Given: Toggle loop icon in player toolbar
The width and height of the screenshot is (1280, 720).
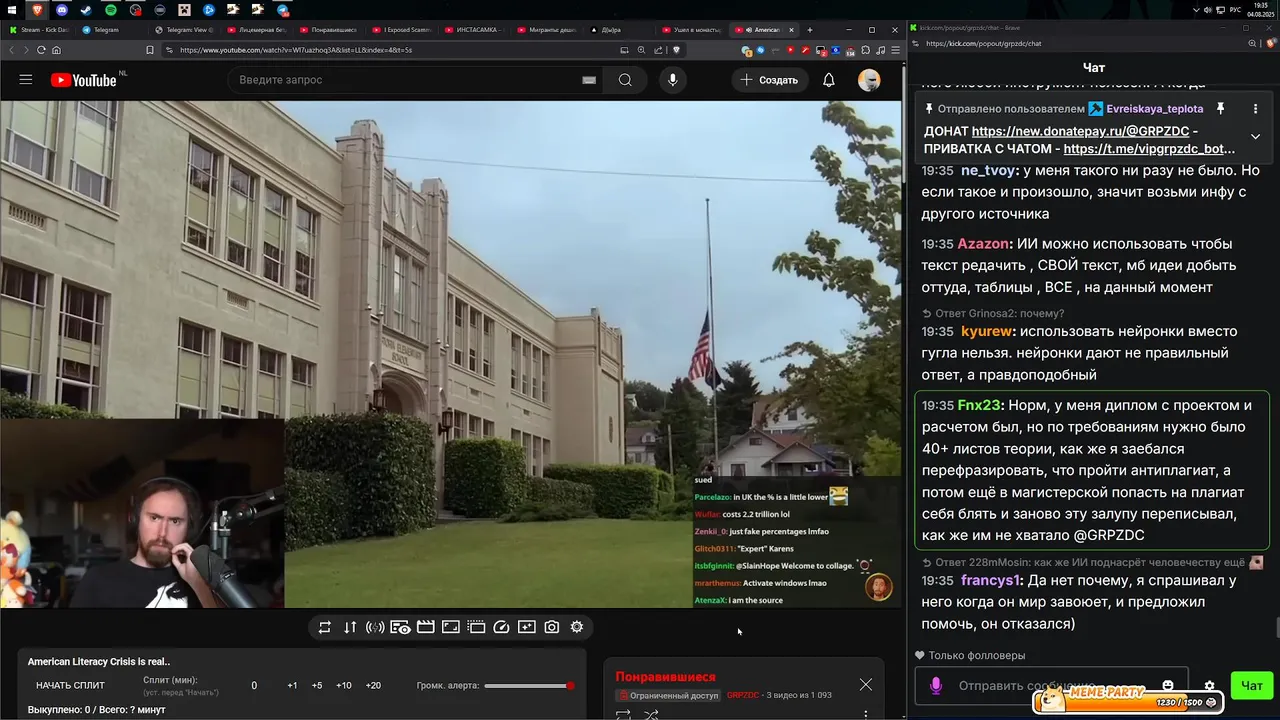Looking at the screenshot, I should (325, 627).
